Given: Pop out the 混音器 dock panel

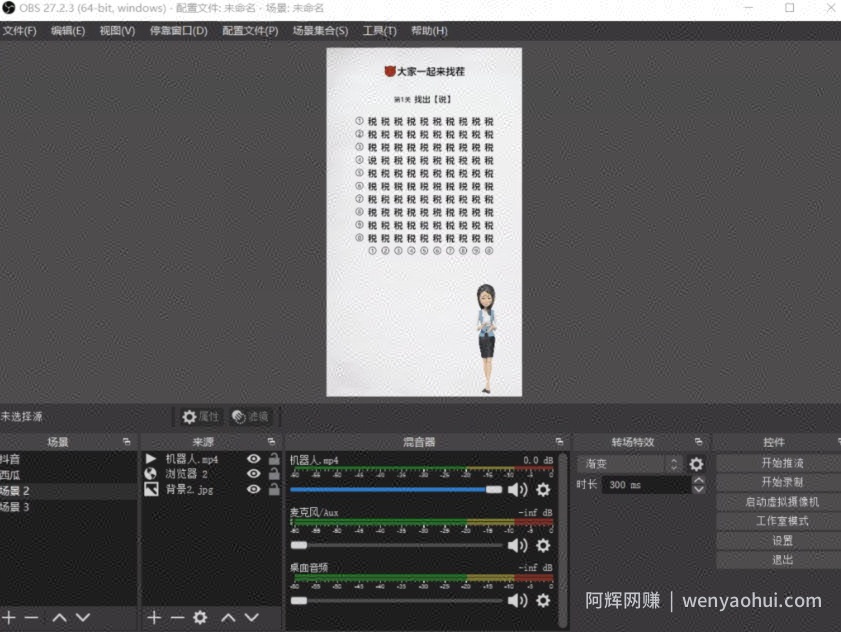Looking at the screenshot, I should coord(559,442).
